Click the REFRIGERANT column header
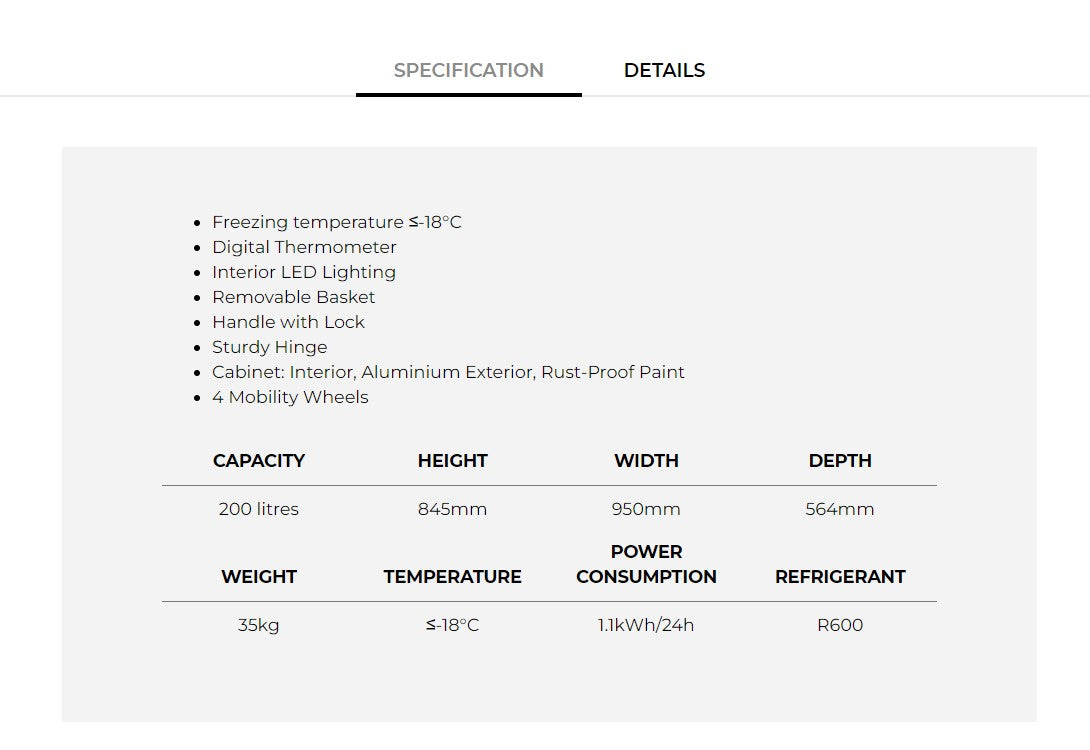 tap(840, 577)
